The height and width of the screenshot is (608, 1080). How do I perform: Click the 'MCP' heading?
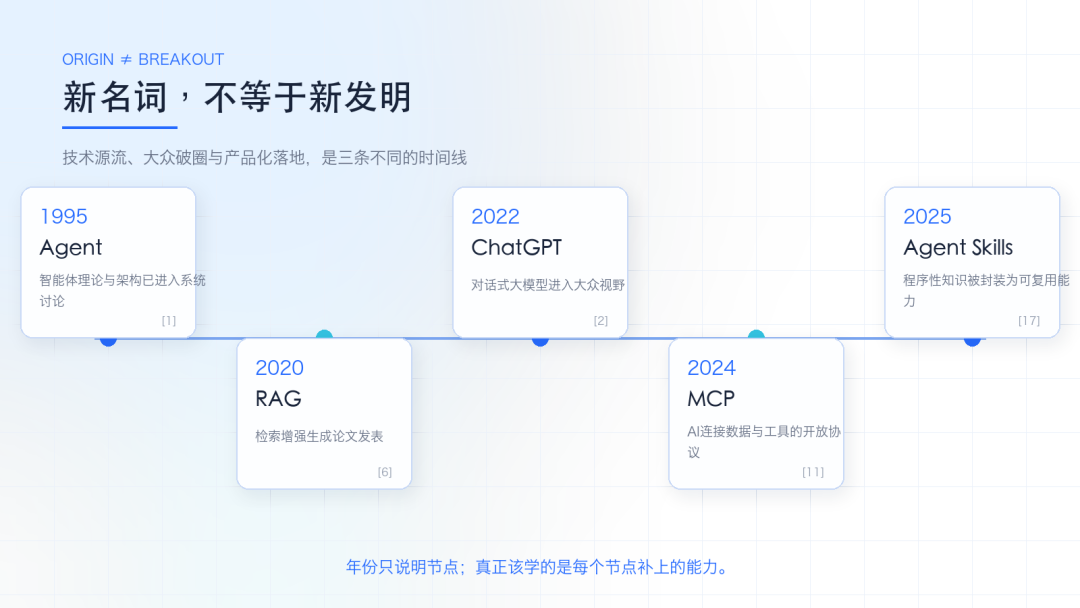tap(711, 399)
